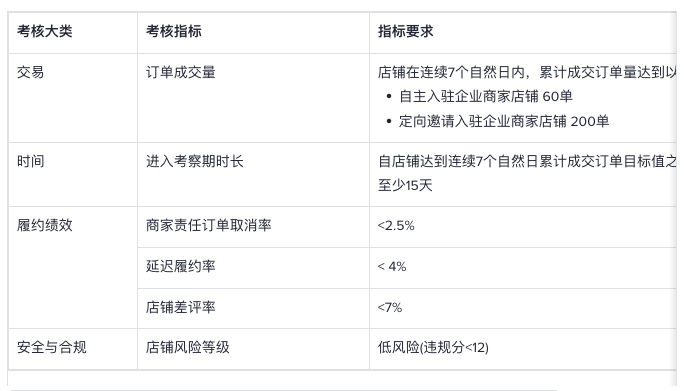684x391 pixels.
Task: Select the 订单成交量 indicator cell
Action: pyautogui.click(x=253, y=98)
